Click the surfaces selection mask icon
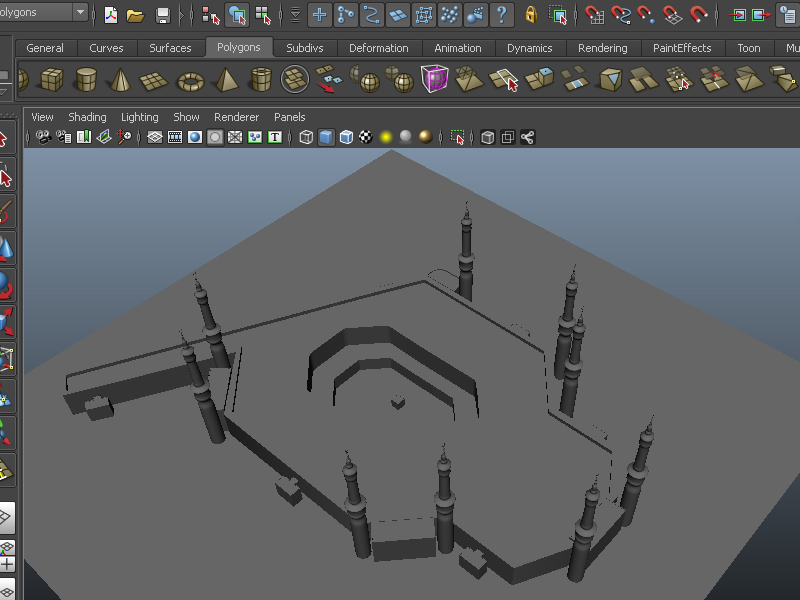 click(397, 15)
